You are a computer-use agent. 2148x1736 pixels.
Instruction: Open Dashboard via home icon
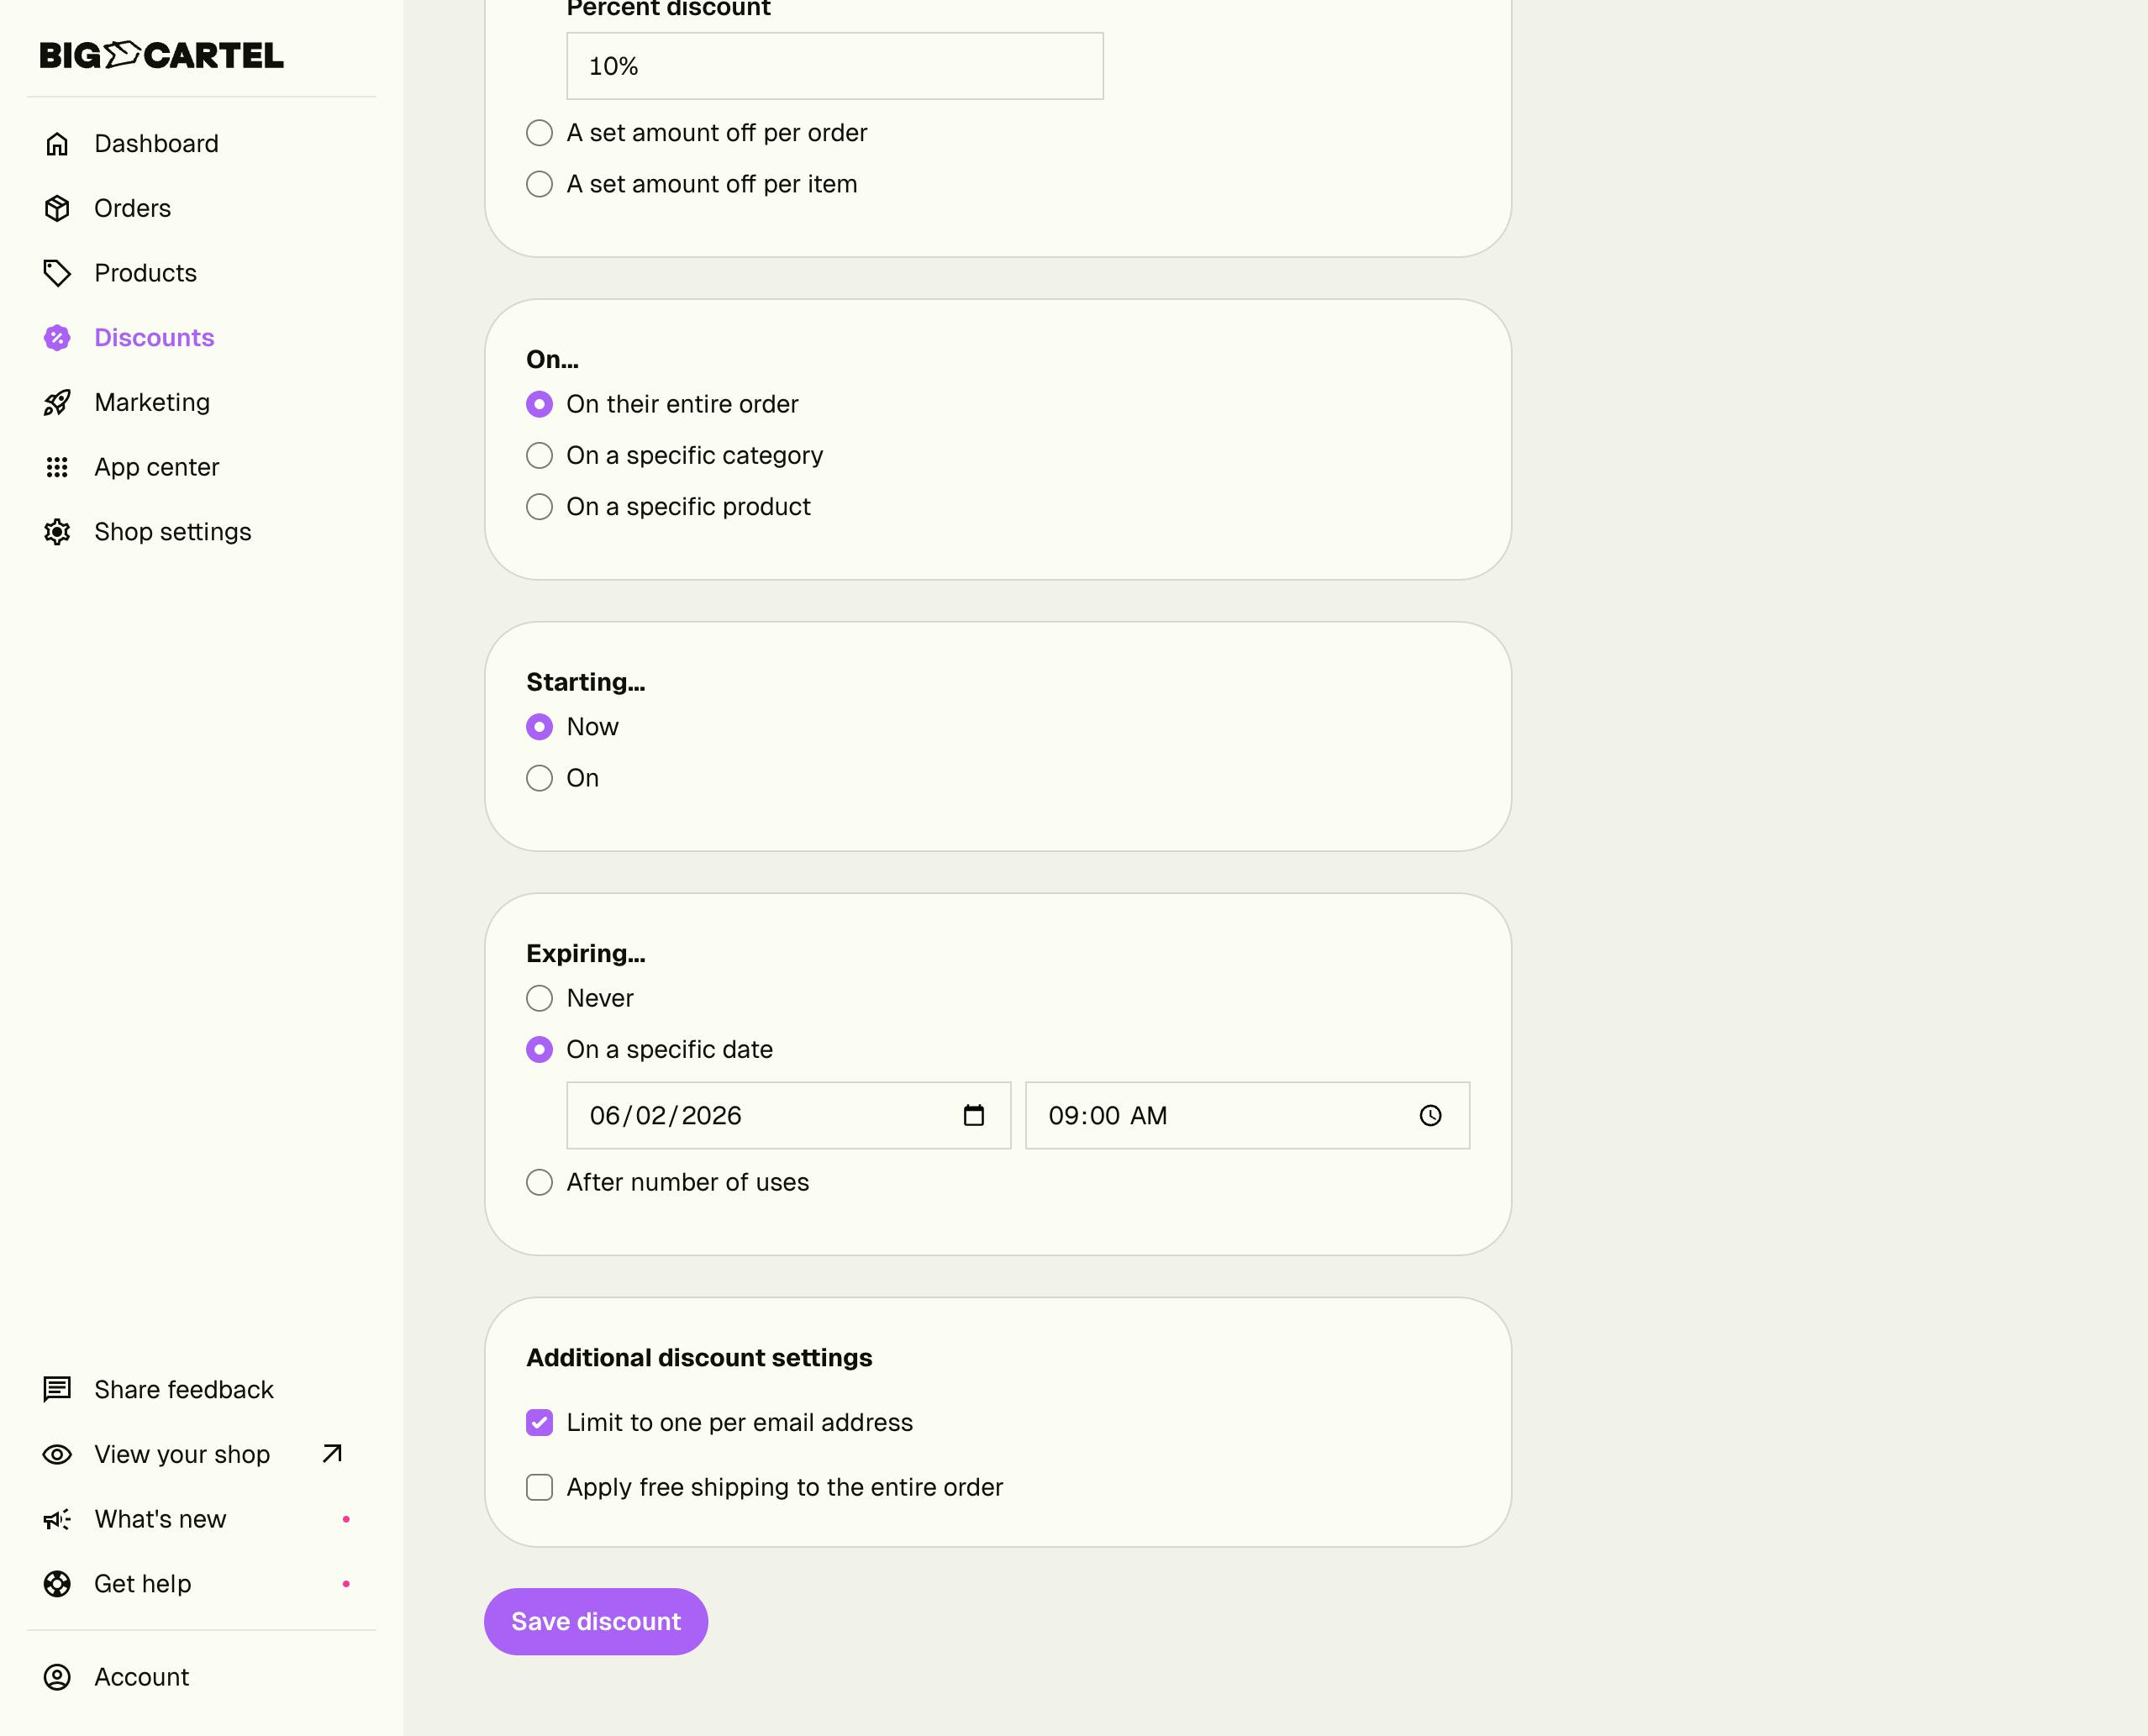pos(57,144)
